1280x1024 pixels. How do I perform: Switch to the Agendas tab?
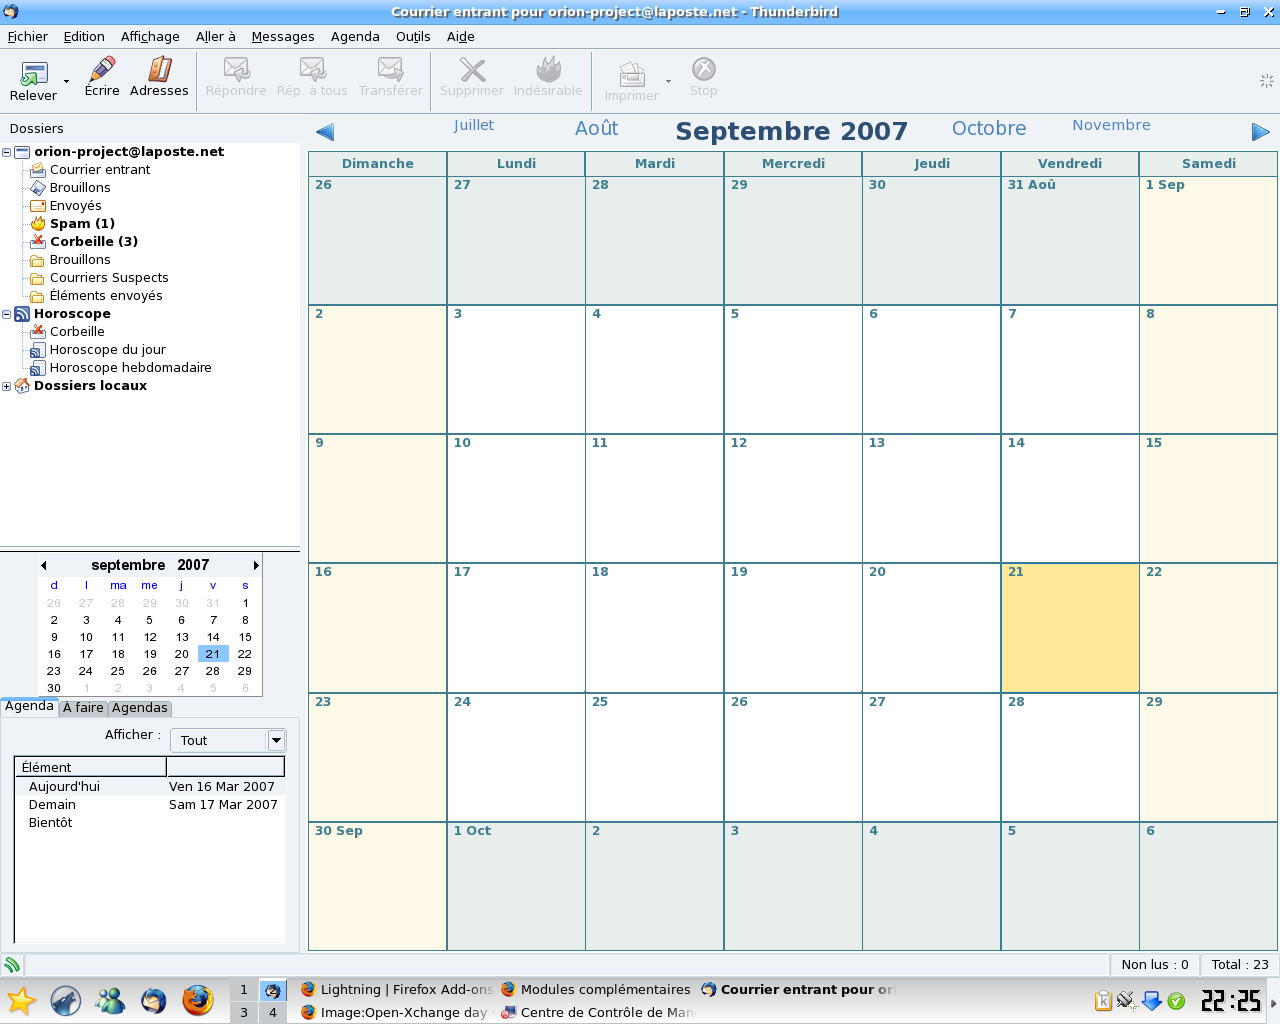[140, 708]
